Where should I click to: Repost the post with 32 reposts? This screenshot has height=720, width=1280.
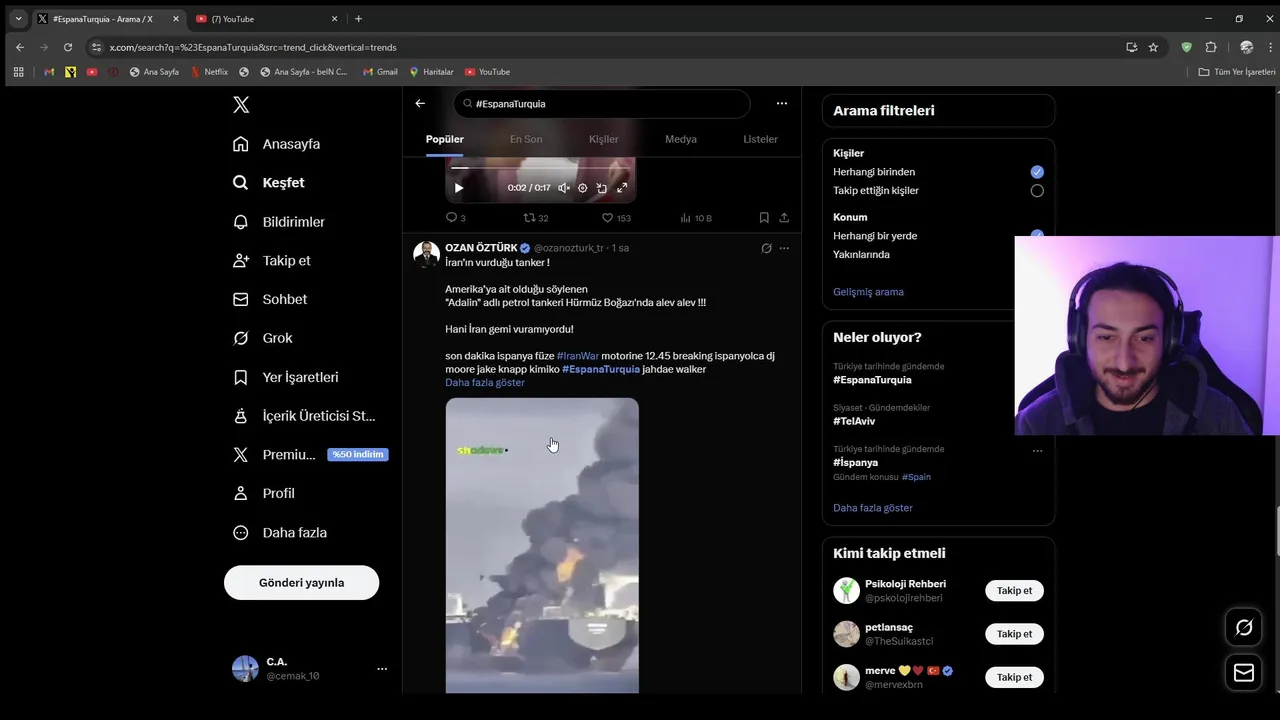click(x=536, y=218)
